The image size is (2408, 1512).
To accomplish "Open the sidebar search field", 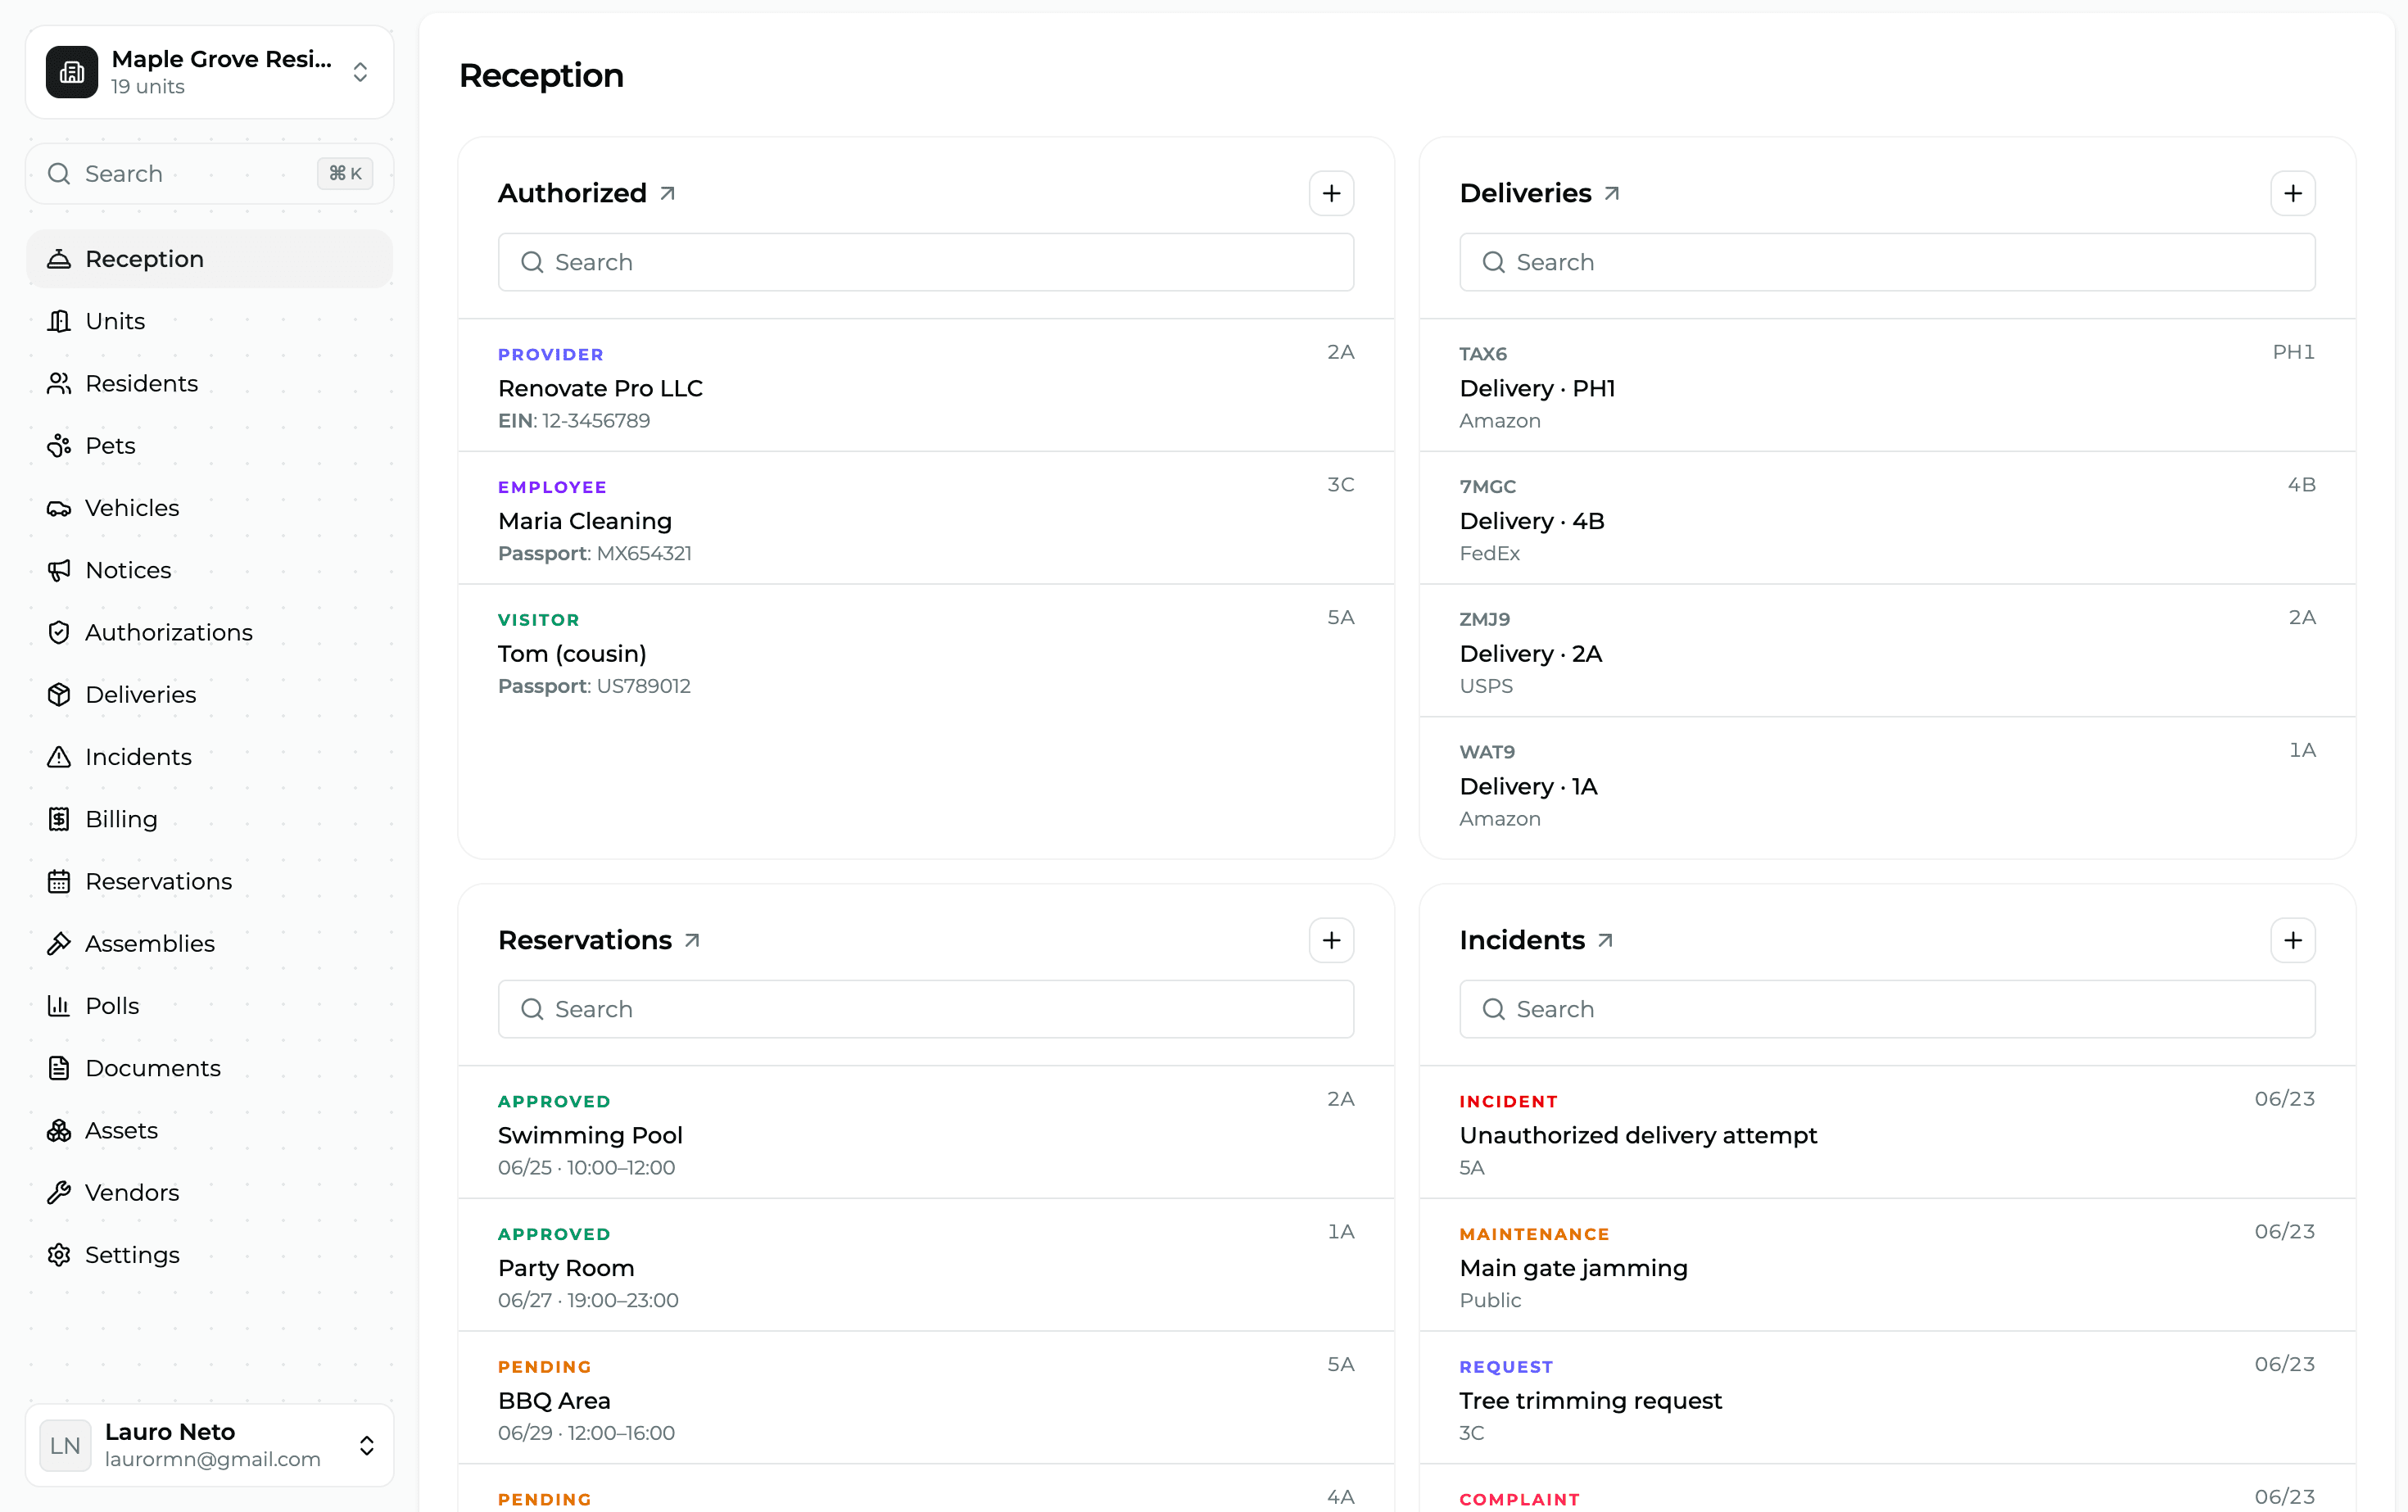I will pyautogui.click(x=209, y=174).
